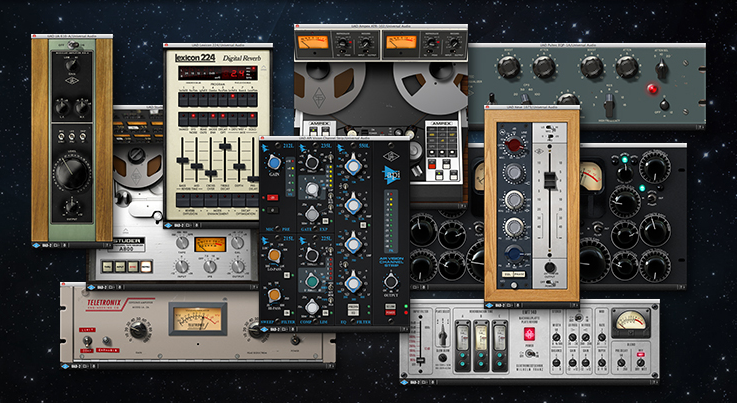This screenshot has height=403, width=737.
Task: Move Lexicon 224 Treble Decay fader
Action: point(225,147)
